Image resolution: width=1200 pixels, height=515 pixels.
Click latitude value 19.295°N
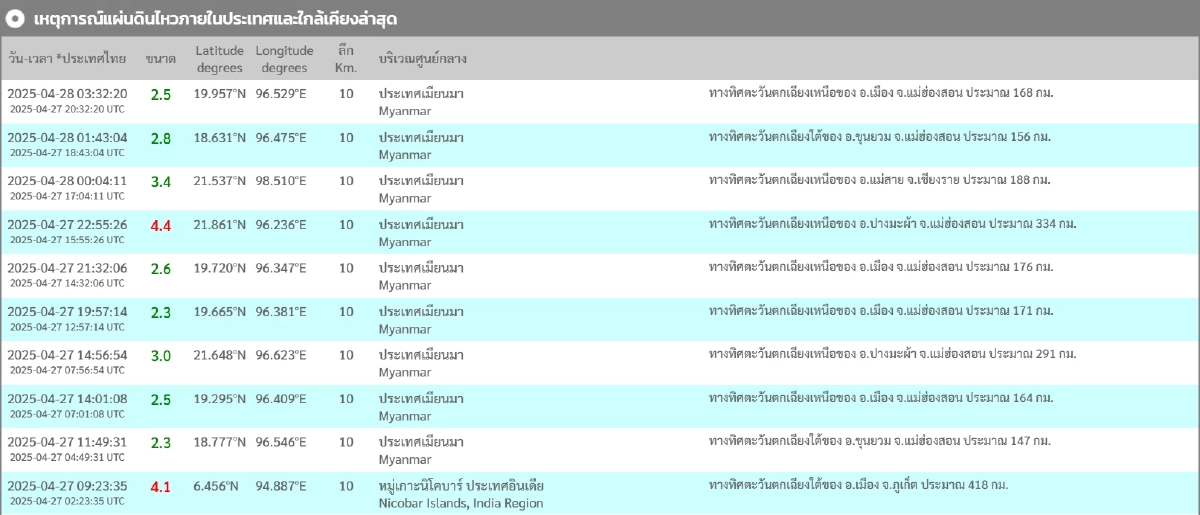220,399
